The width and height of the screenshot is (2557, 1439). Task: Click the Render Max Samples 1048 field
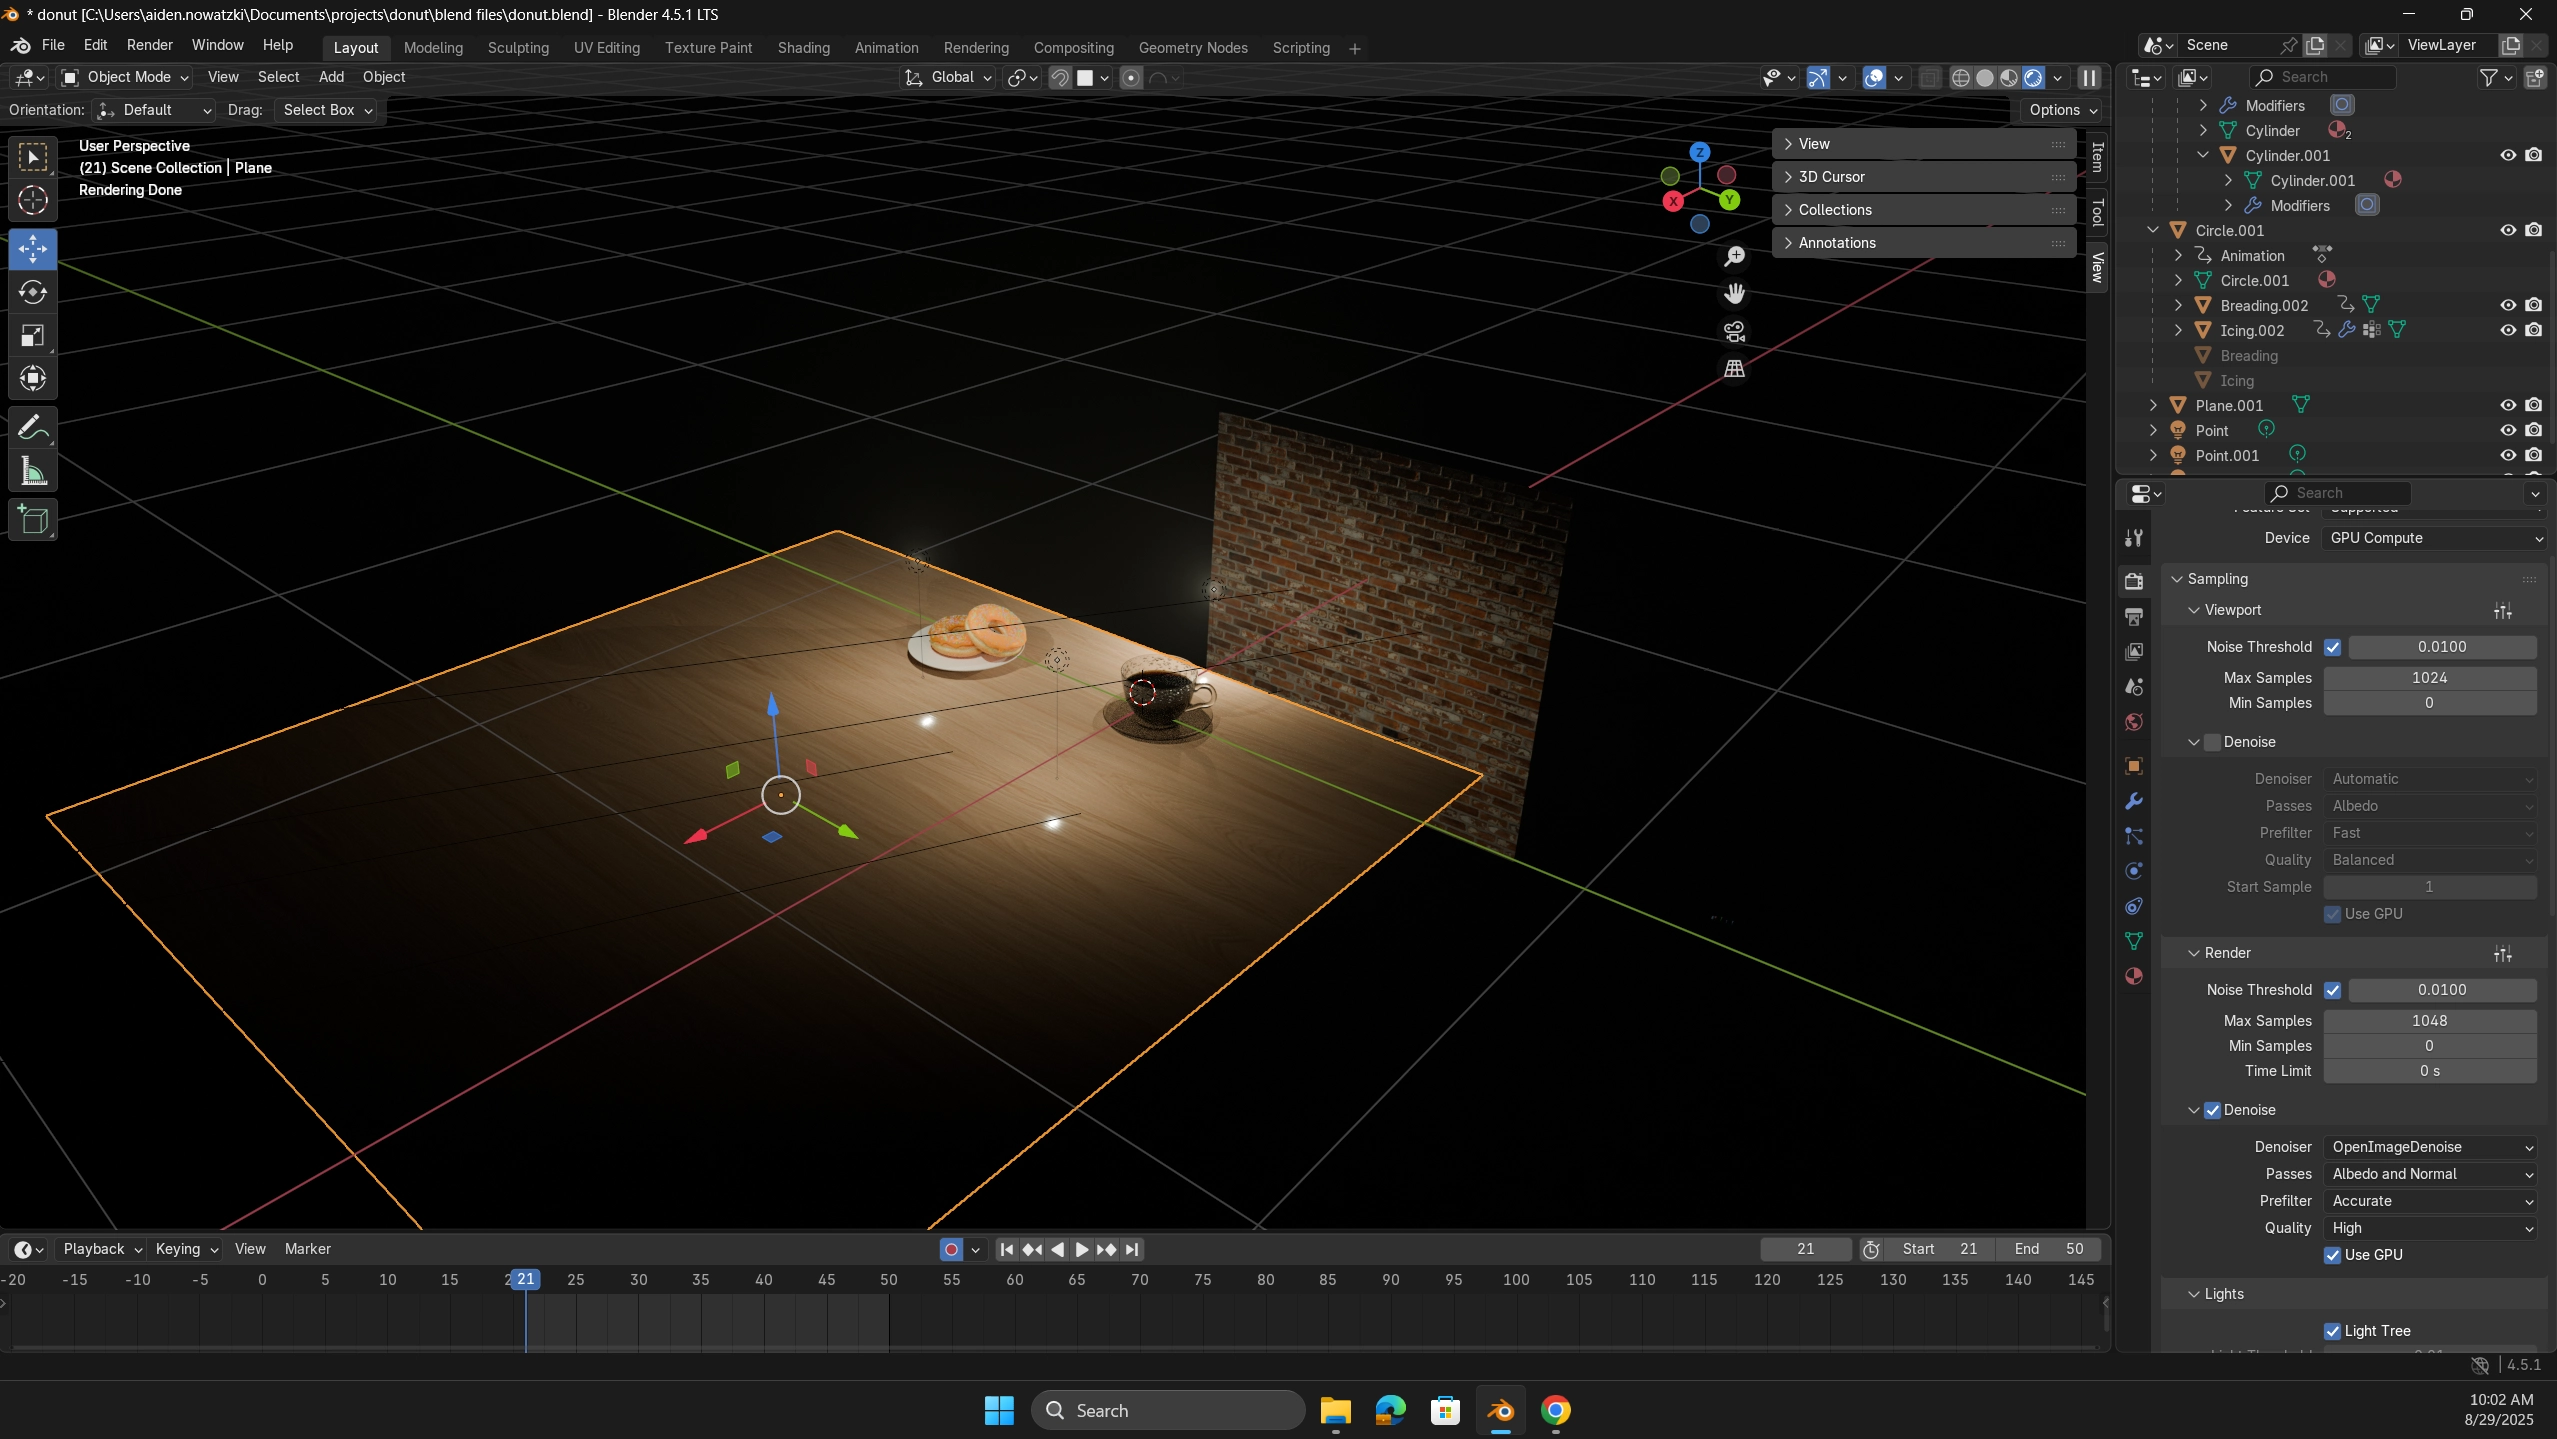click(2428, 1020)
